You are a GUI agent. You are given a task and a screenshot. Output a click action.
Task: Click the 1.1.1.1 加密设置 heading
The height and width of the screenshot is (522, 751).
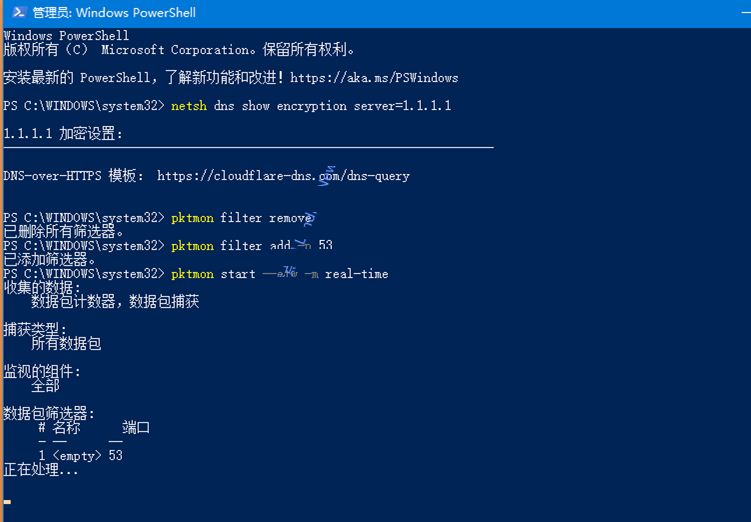(x=62, y=134)
